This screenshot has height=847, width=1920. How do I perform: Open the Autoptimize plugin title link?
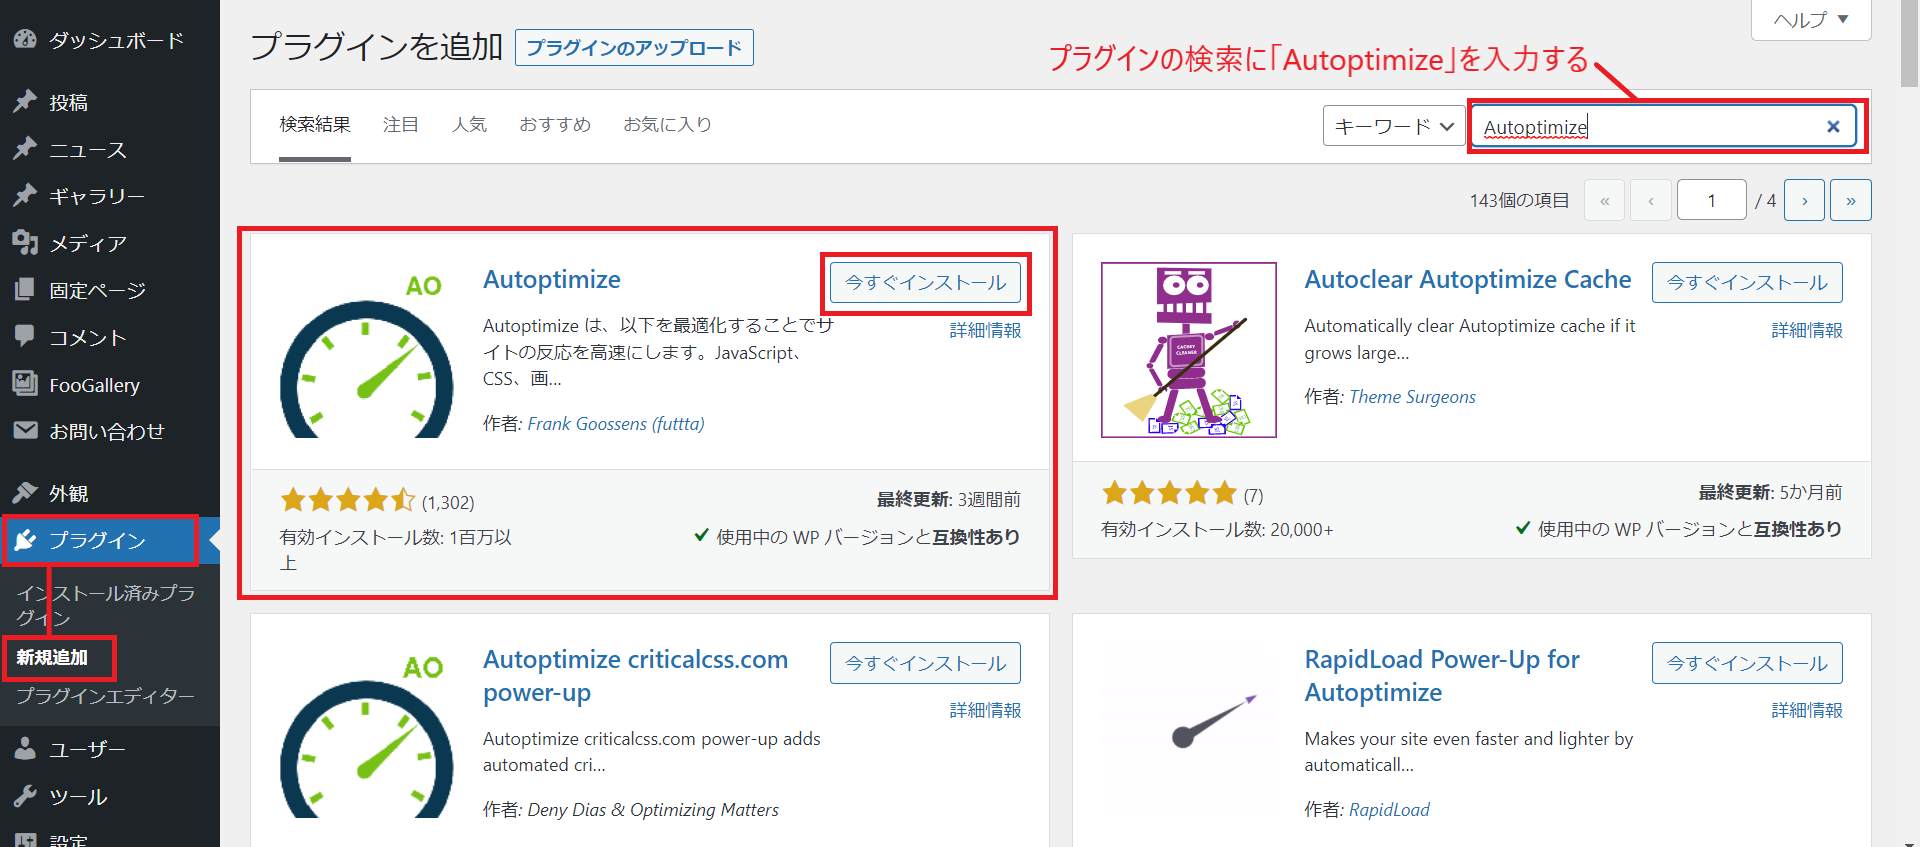552,280
